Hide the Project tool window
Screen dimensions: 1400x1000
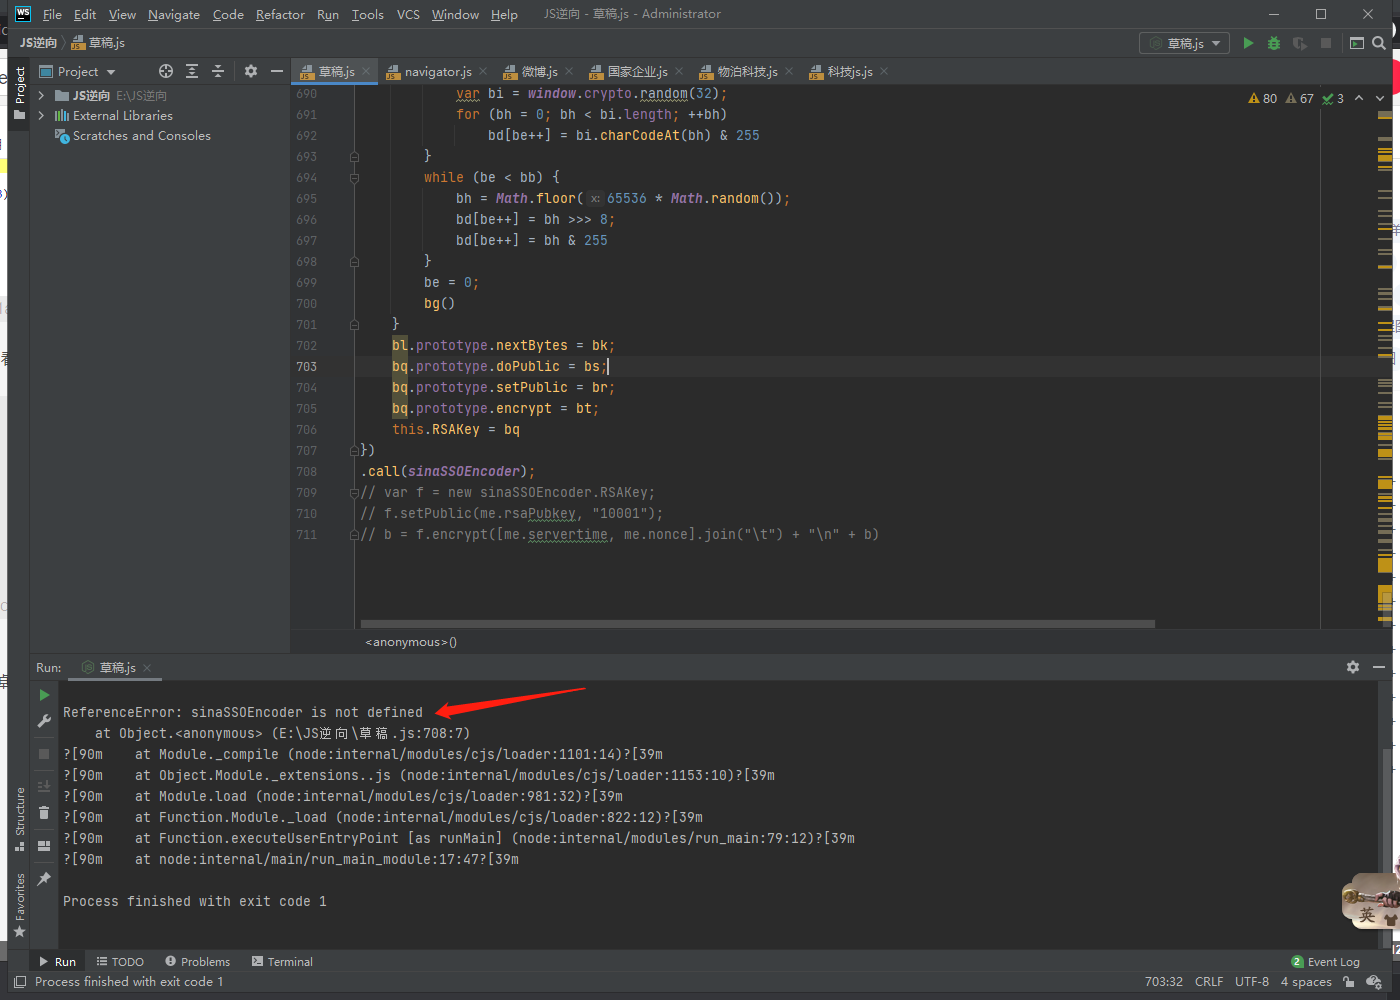(x=277, y=71)
